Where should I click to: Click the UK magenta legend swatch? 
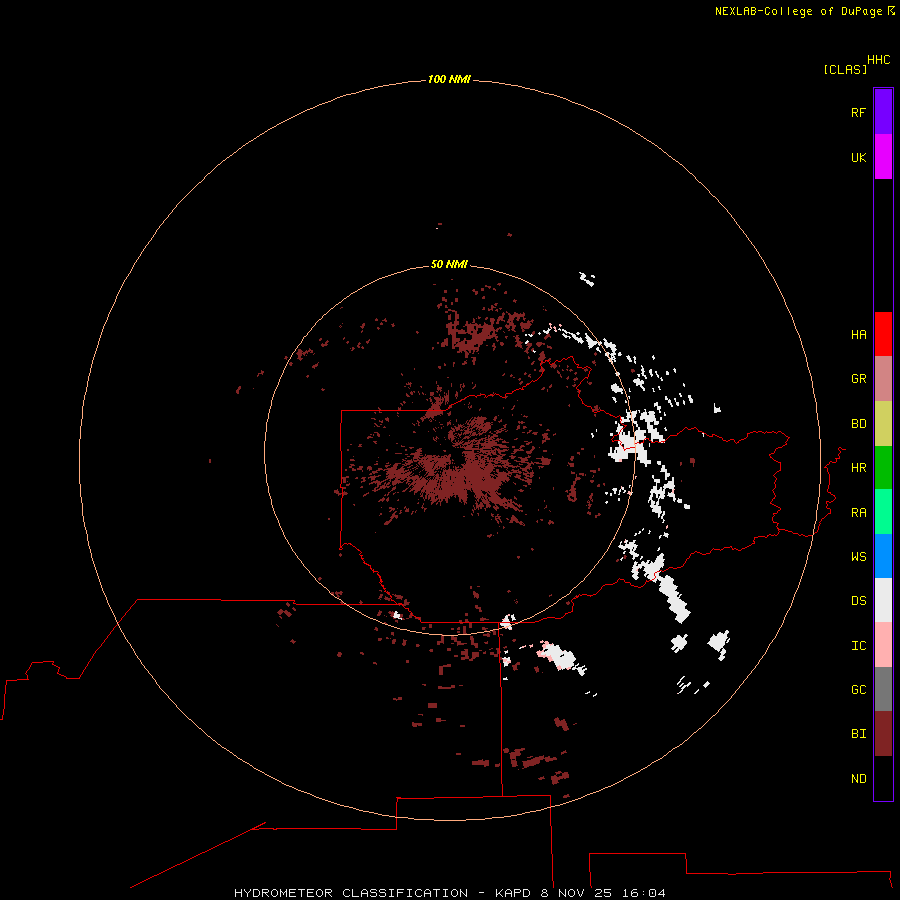point(883,157)
